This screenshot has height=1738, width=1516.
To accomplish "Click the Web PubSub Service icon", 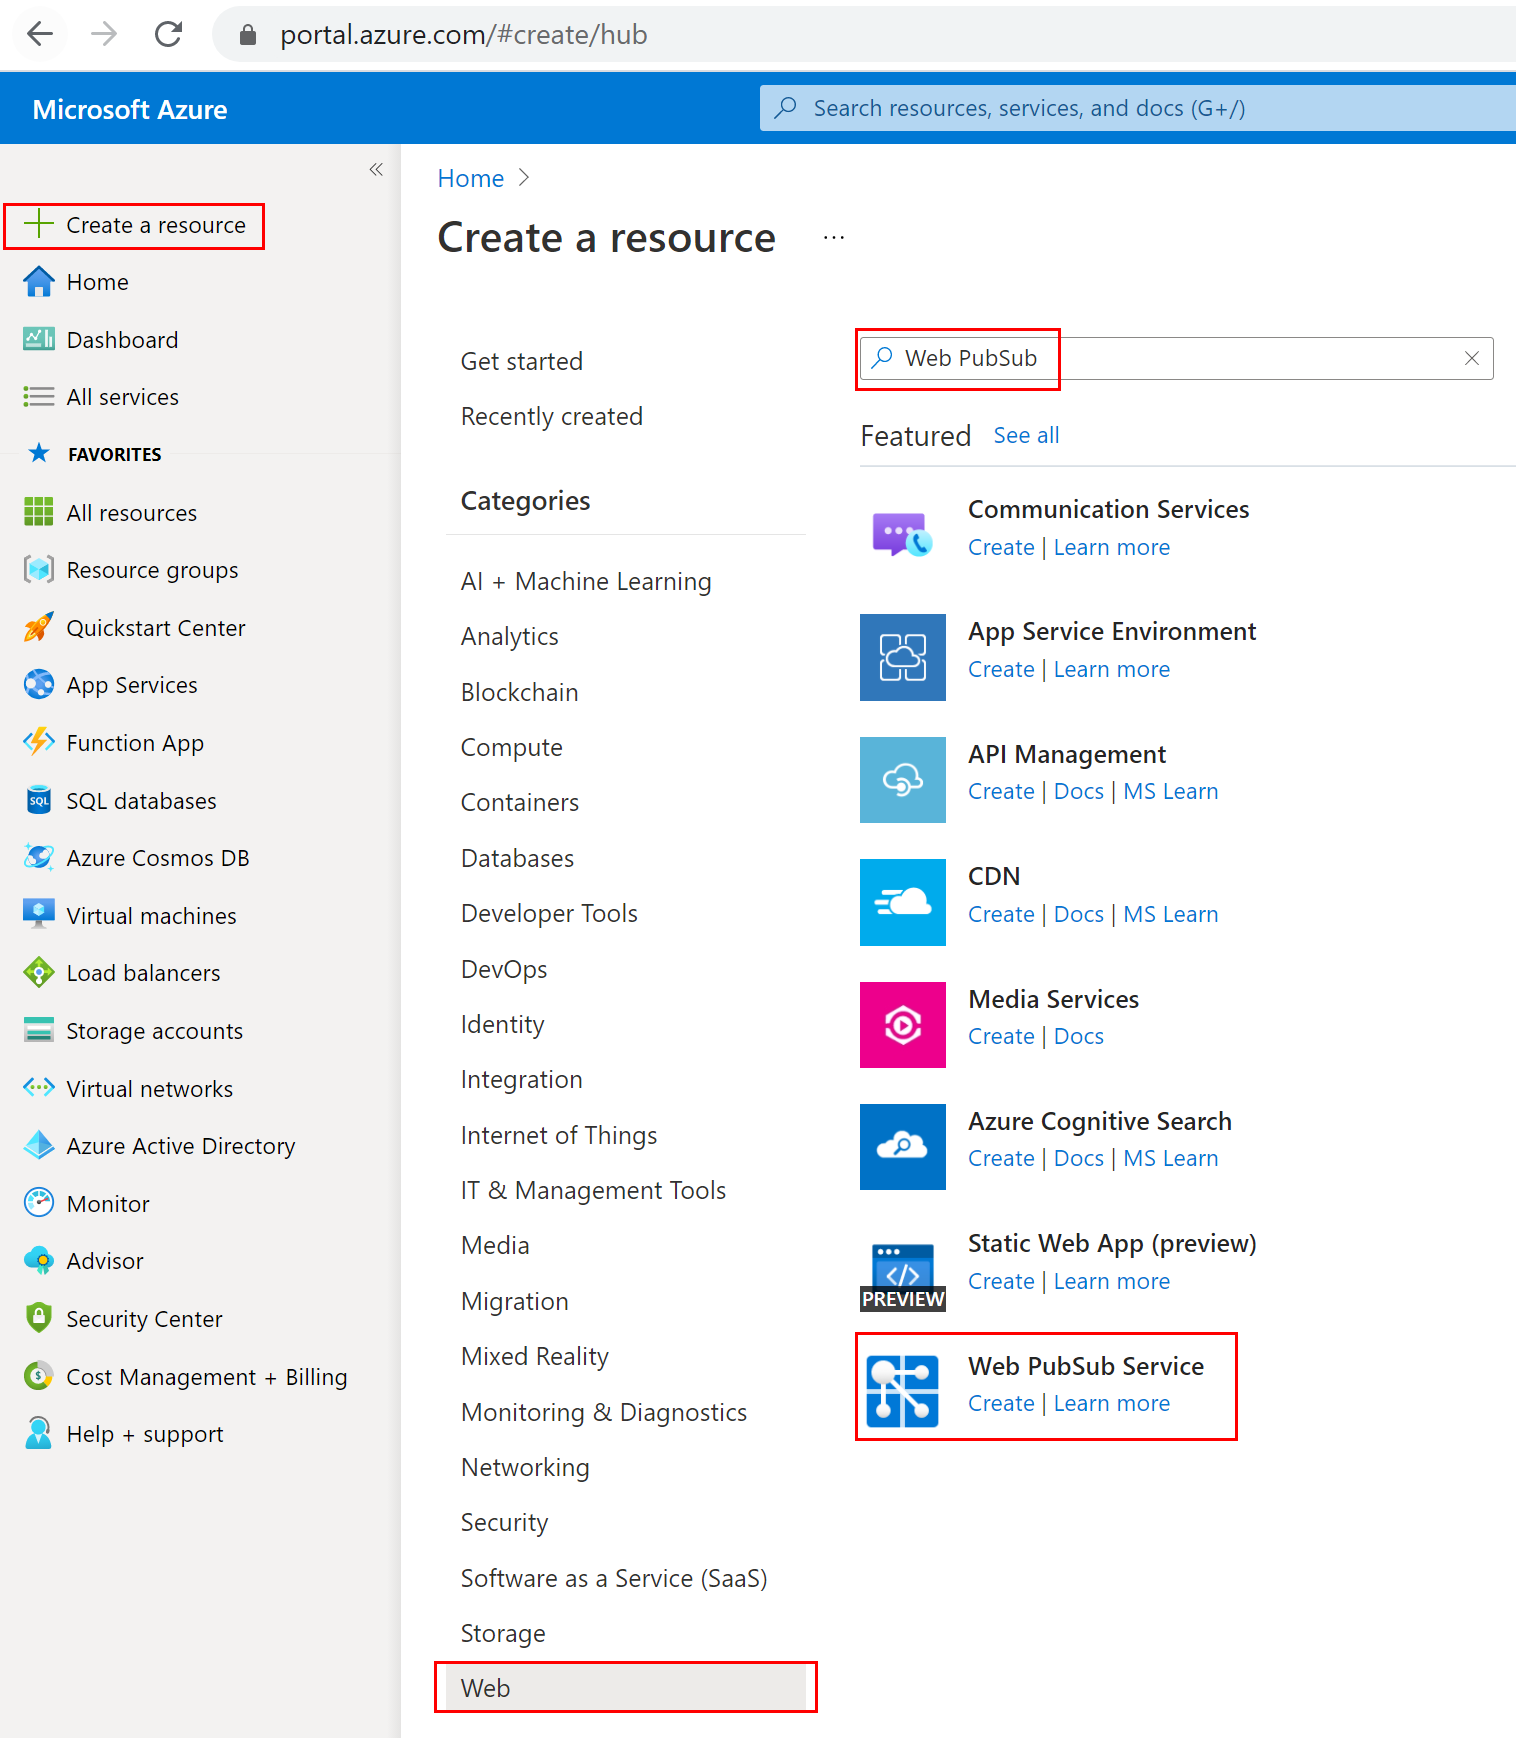I will [x=902, y=1390].
